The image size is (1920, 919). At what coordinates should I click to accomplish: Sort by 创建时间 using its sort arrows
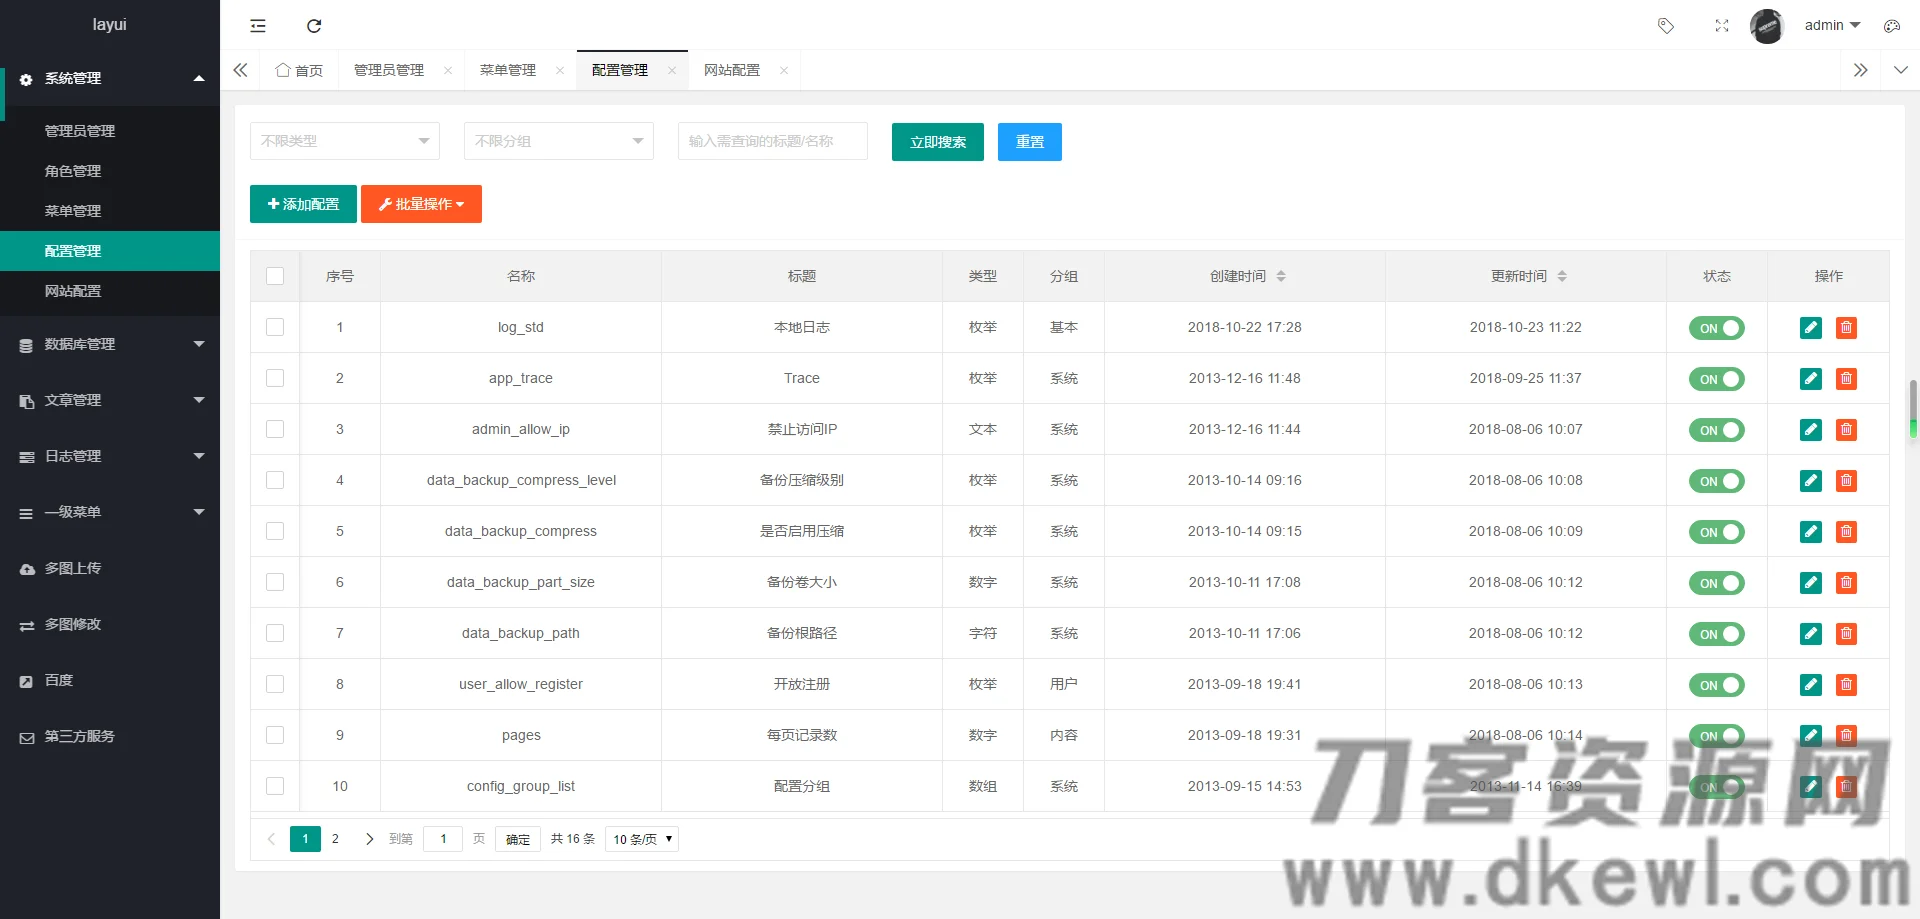point(1281,276)
